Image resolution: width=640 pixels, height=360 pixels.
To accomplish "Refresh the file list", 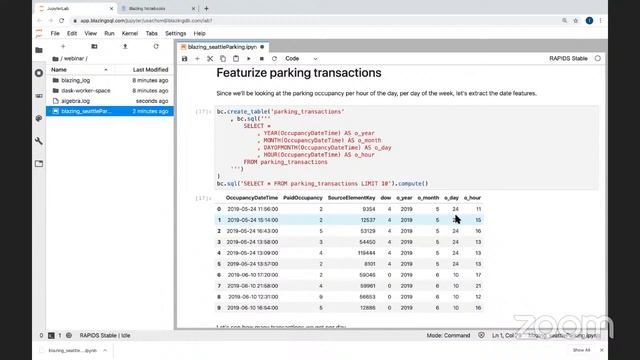I will [156, 47].
